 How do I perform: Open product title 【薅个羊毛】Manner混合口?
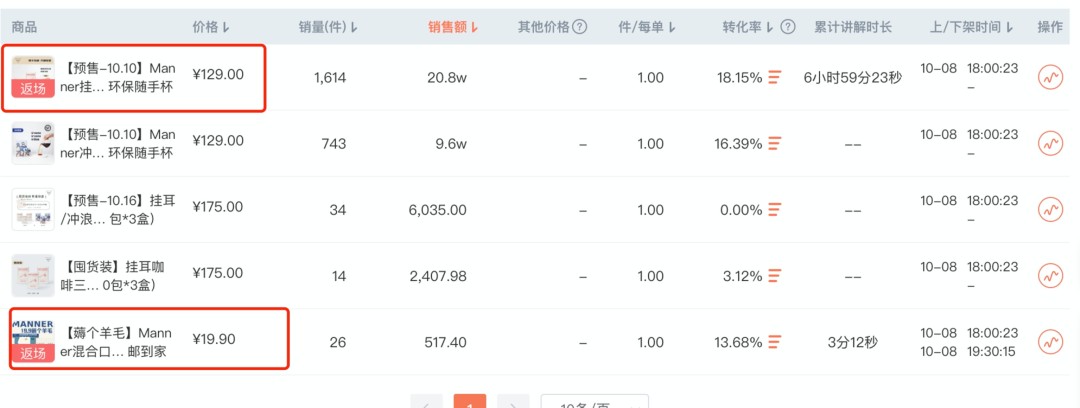click(x=116, y=342)
